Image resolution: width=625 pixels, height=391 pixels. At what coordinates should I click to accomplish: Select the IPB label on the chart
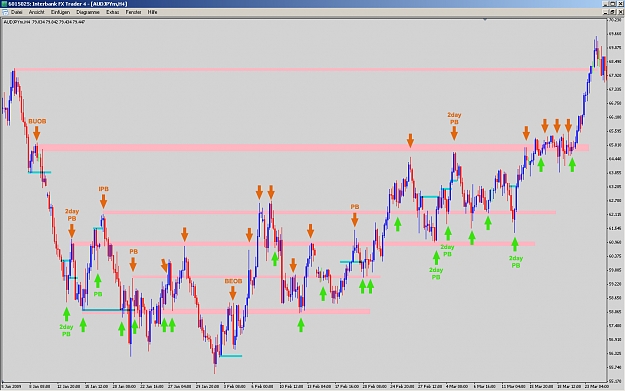(x=104, y=189)
